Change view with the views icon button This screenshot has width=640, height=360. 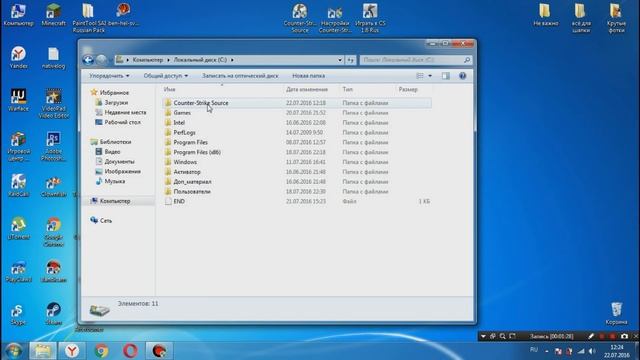coord(420,76)
